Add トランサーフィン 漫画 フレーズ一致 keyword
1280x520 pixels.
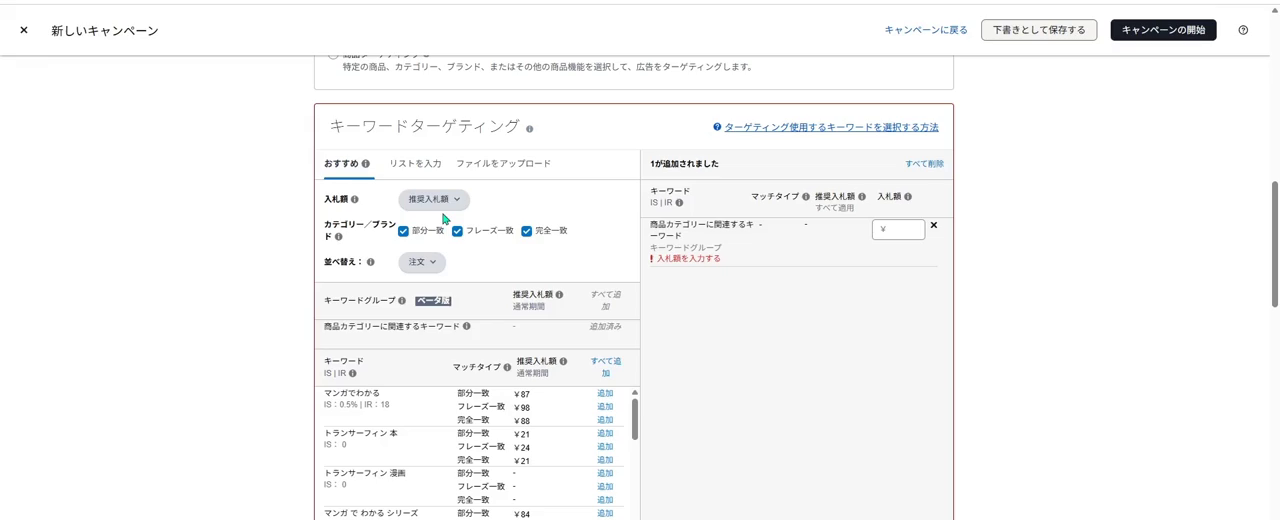point(605,487)
